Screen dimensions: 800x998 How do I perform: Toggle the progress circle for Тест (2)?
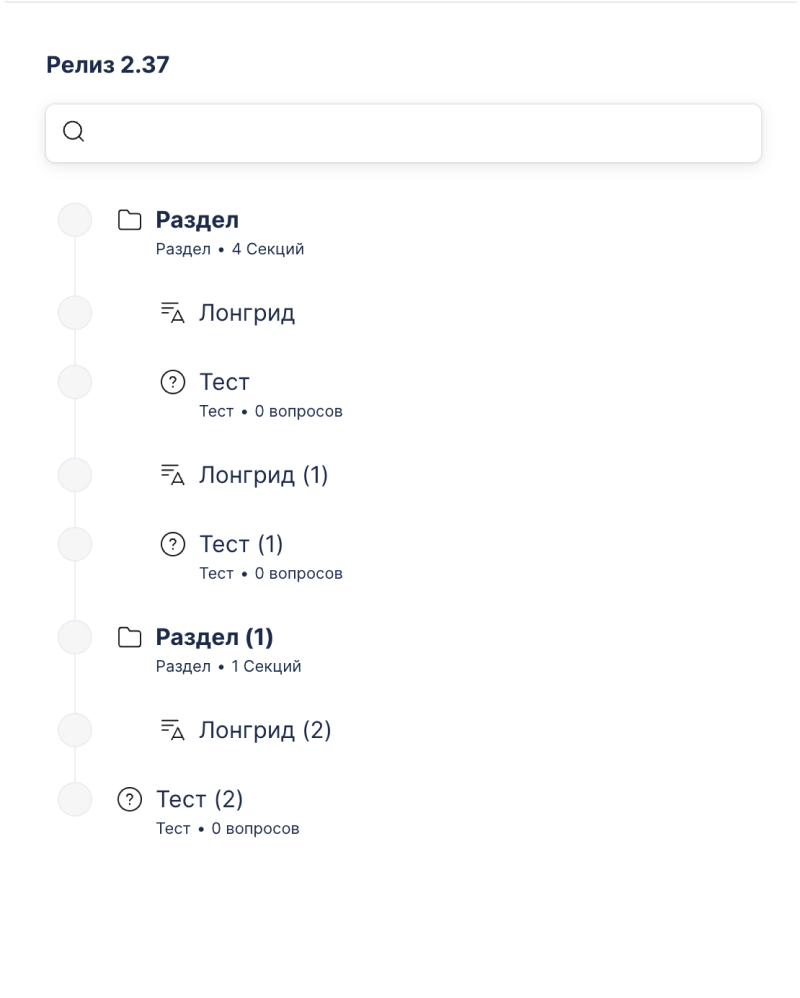(75, 799)
